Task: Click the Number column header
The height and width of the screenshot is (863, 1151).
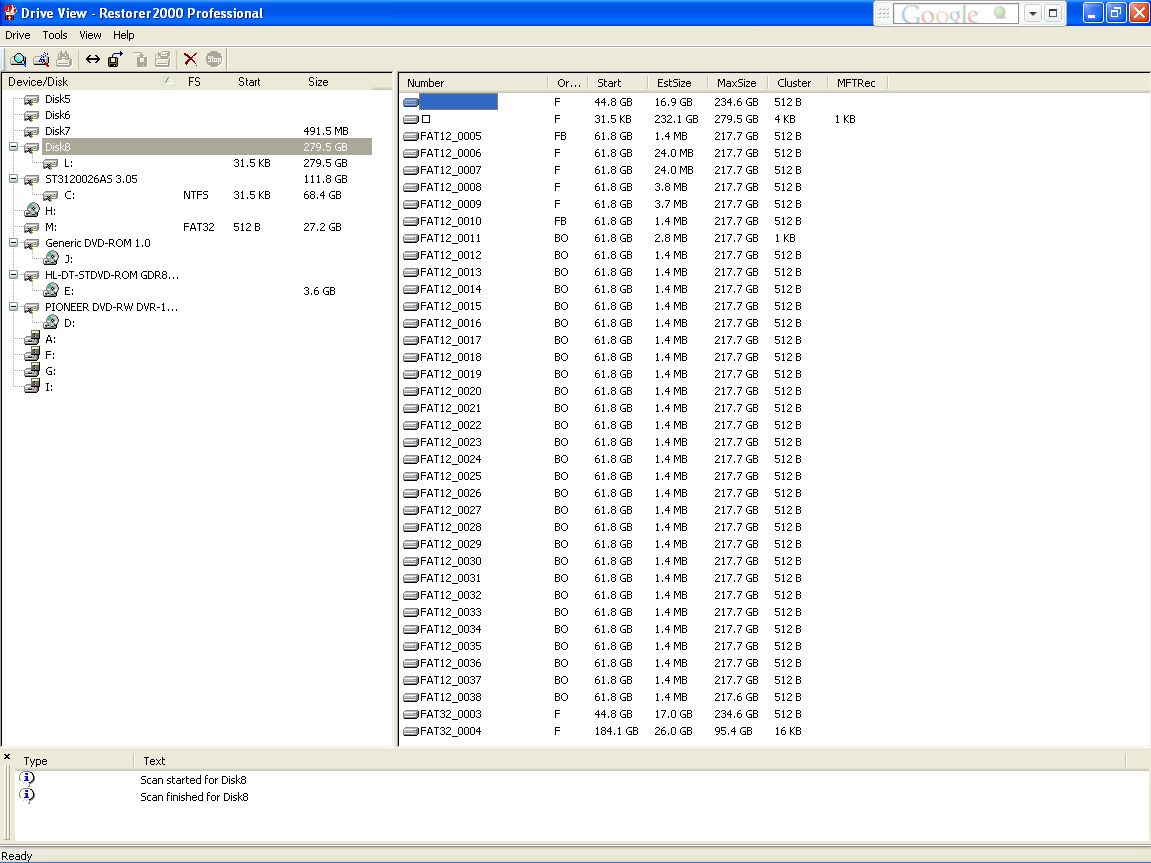Action: [474, 84]
